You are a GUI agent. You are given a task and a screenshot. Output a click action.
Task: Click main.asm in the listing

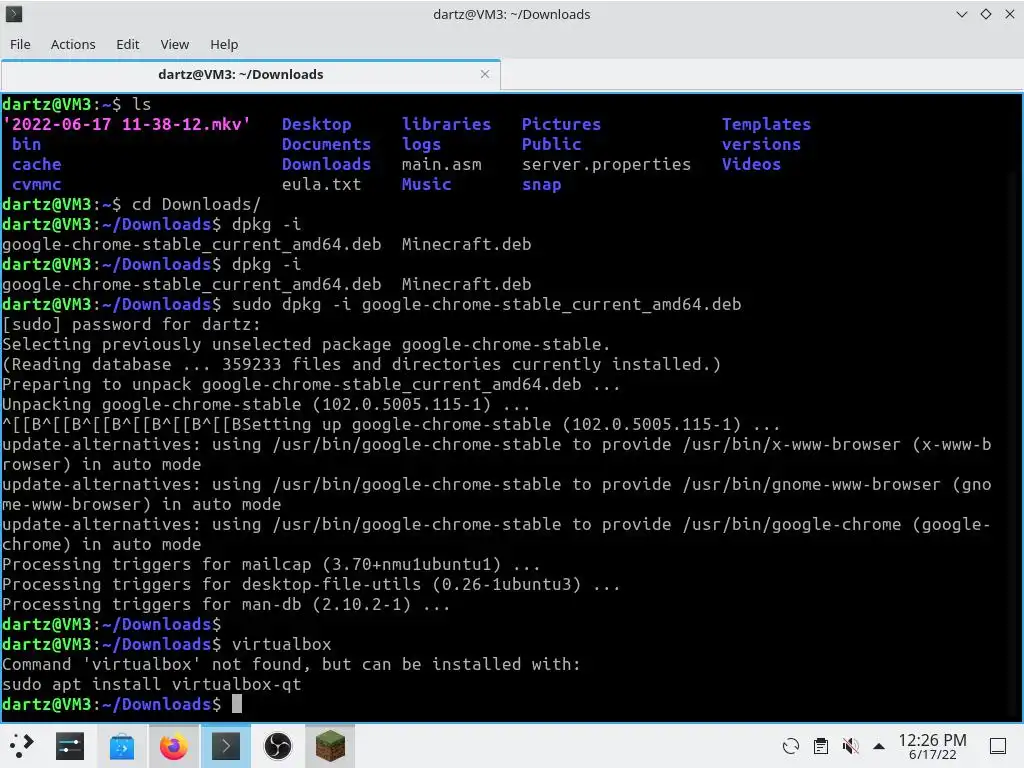point(441,164)
